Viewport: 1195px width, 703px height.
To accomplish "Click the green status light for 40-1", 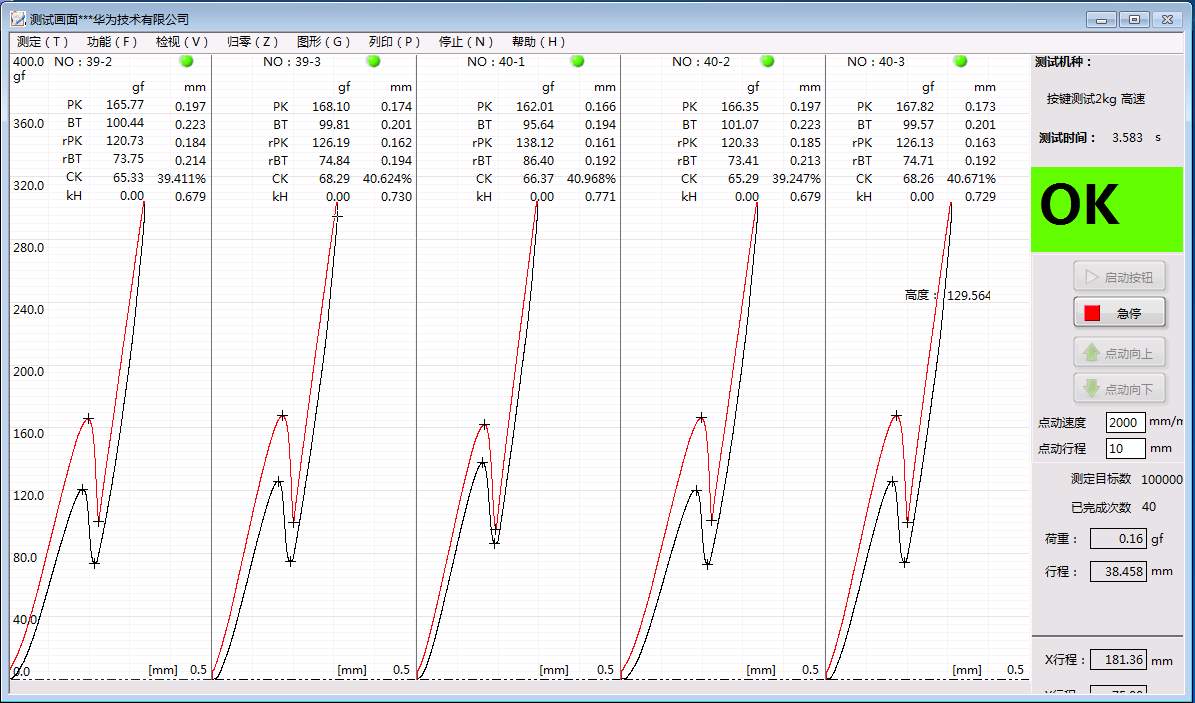I will 577,61.
